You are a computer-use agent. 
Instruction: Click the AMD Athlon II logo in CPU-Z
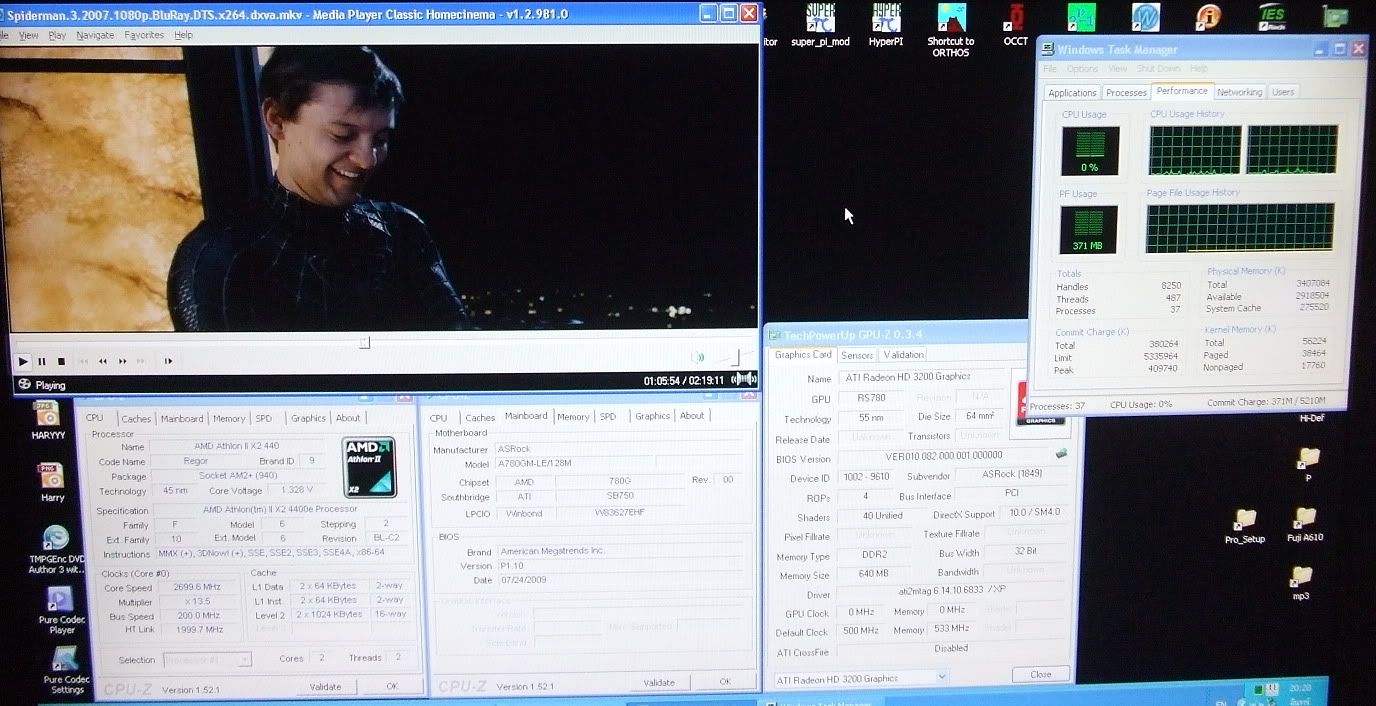tap(369, 467)
